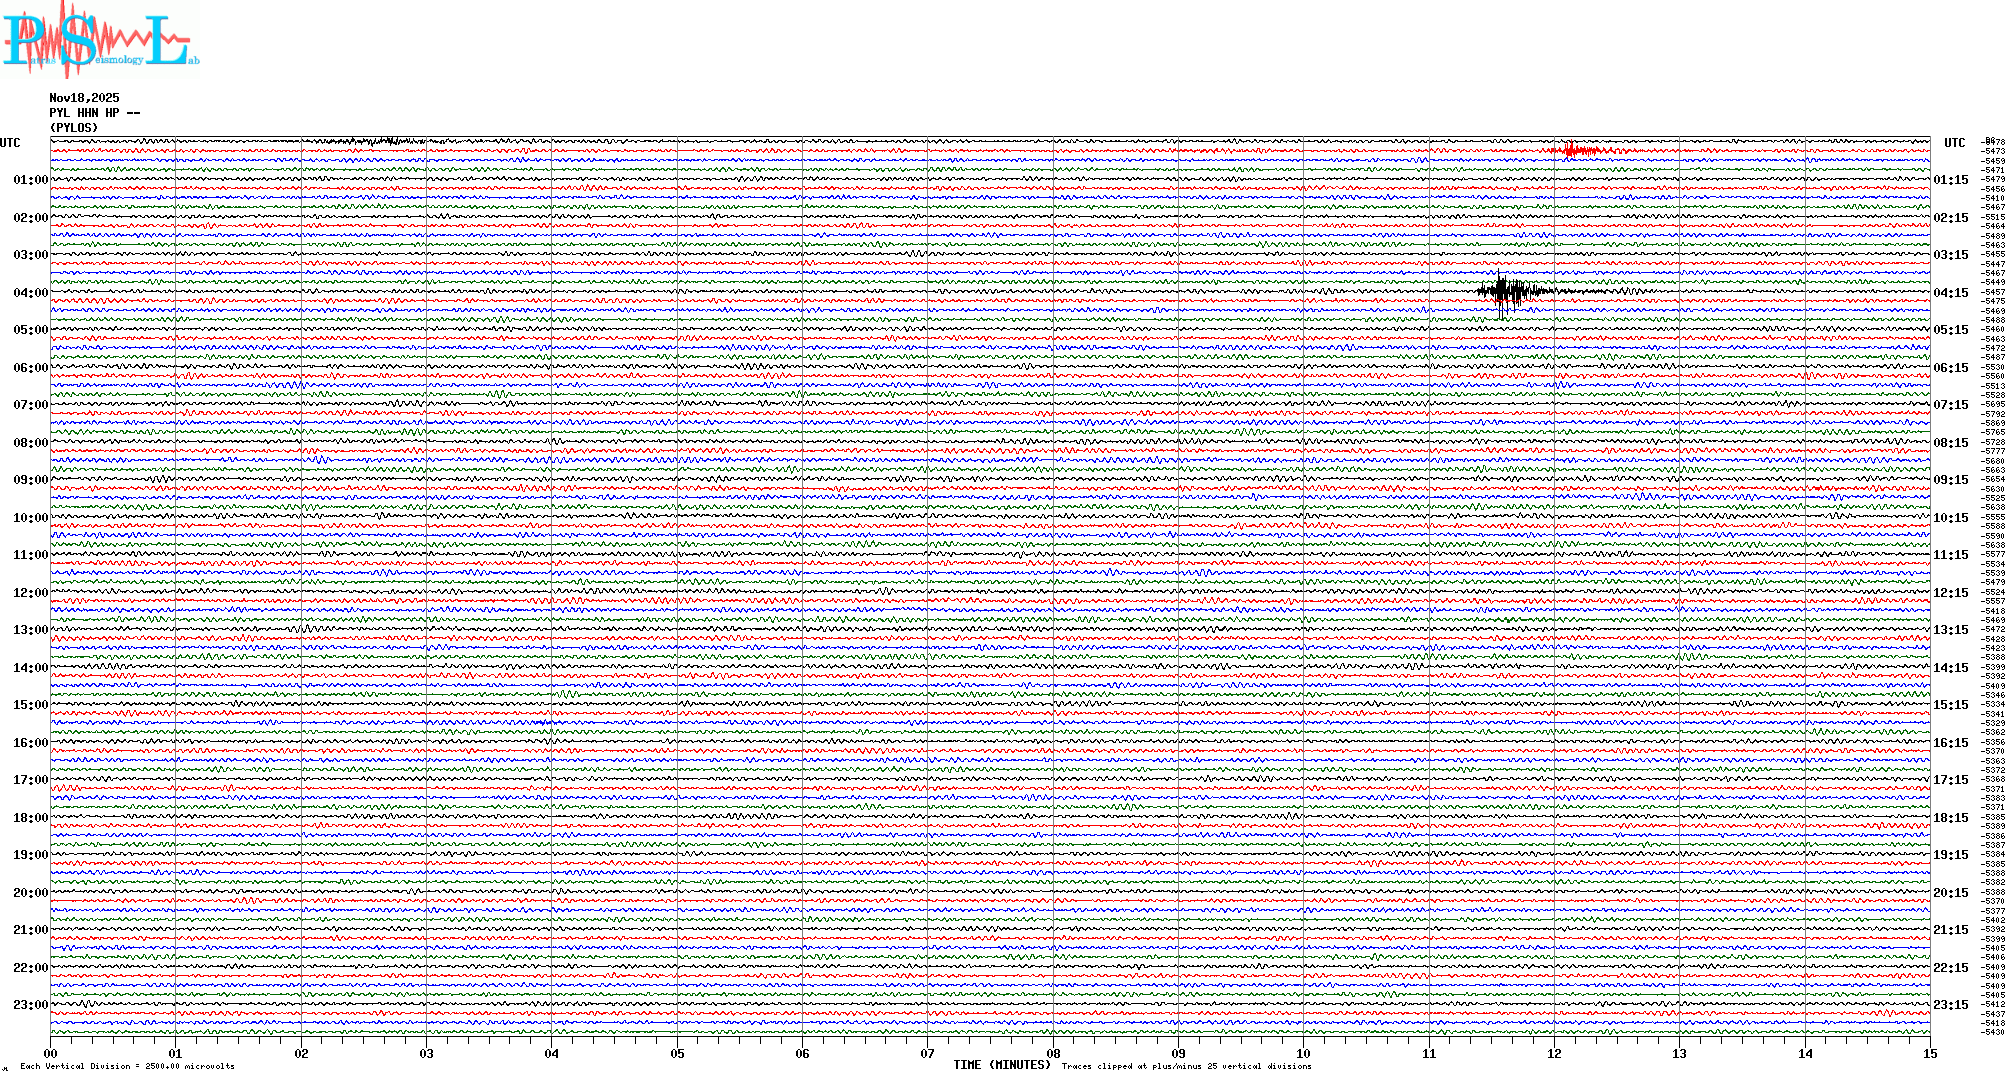Click minute 00 tick label on bottom axis
Screen dimensions: 2010x1080
pos(51,1054)
